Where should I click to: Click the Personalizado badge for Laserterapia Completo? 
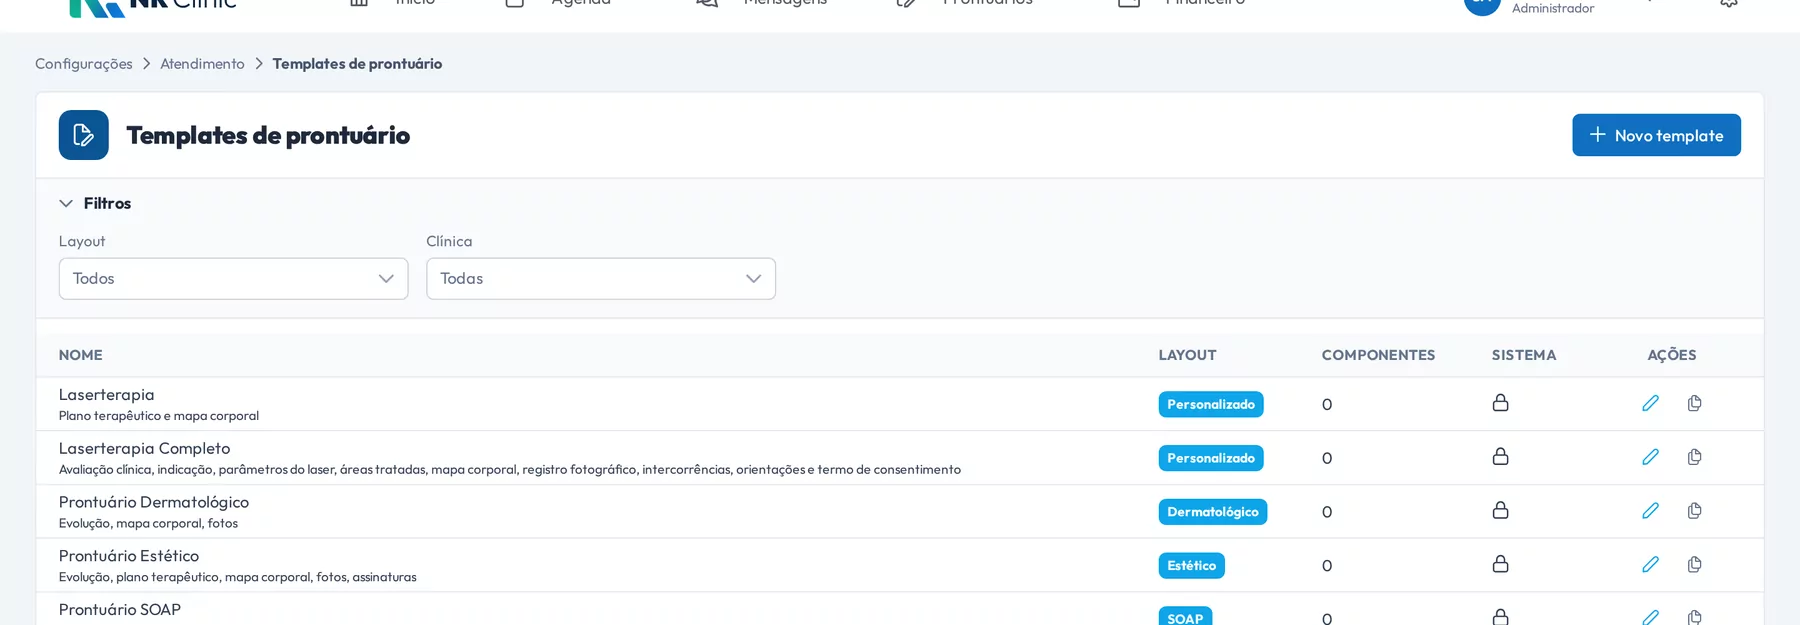tap(1211, 458)
